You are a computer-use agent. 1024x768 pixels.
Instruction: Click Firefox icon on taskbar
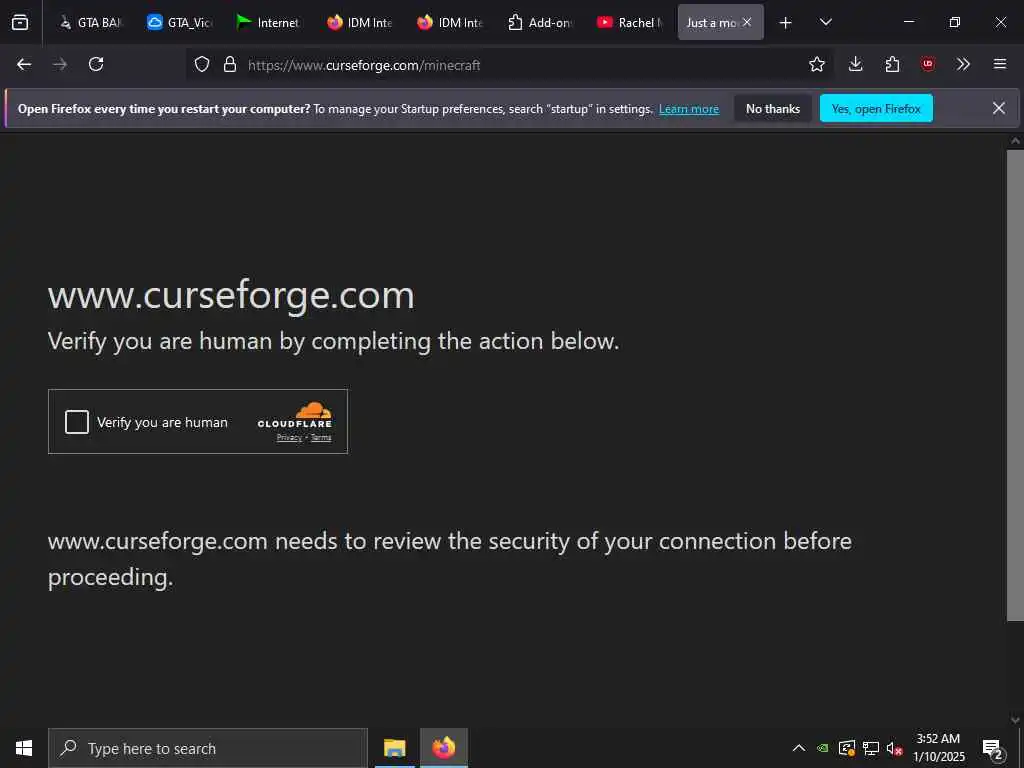(x=443, y=748)
